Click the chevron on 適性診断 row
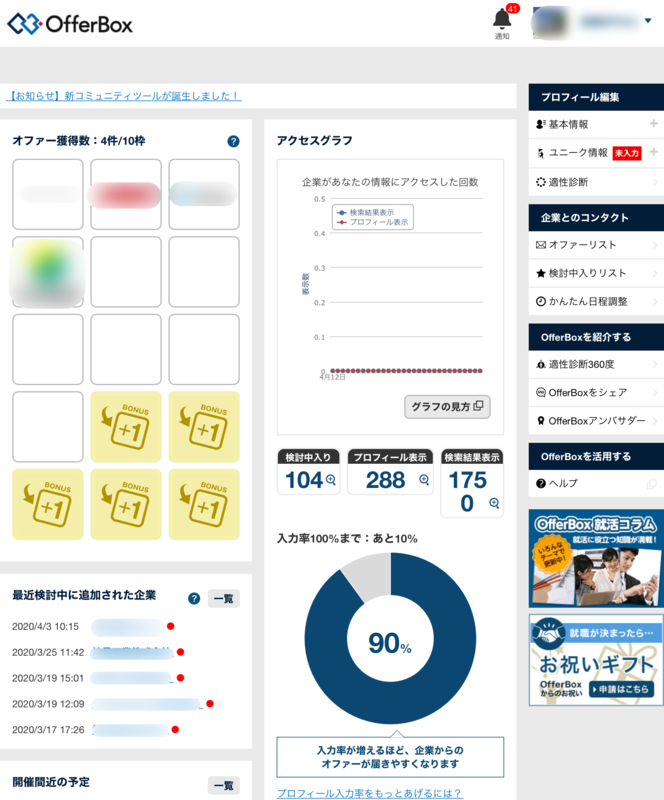 pos(655,182)
